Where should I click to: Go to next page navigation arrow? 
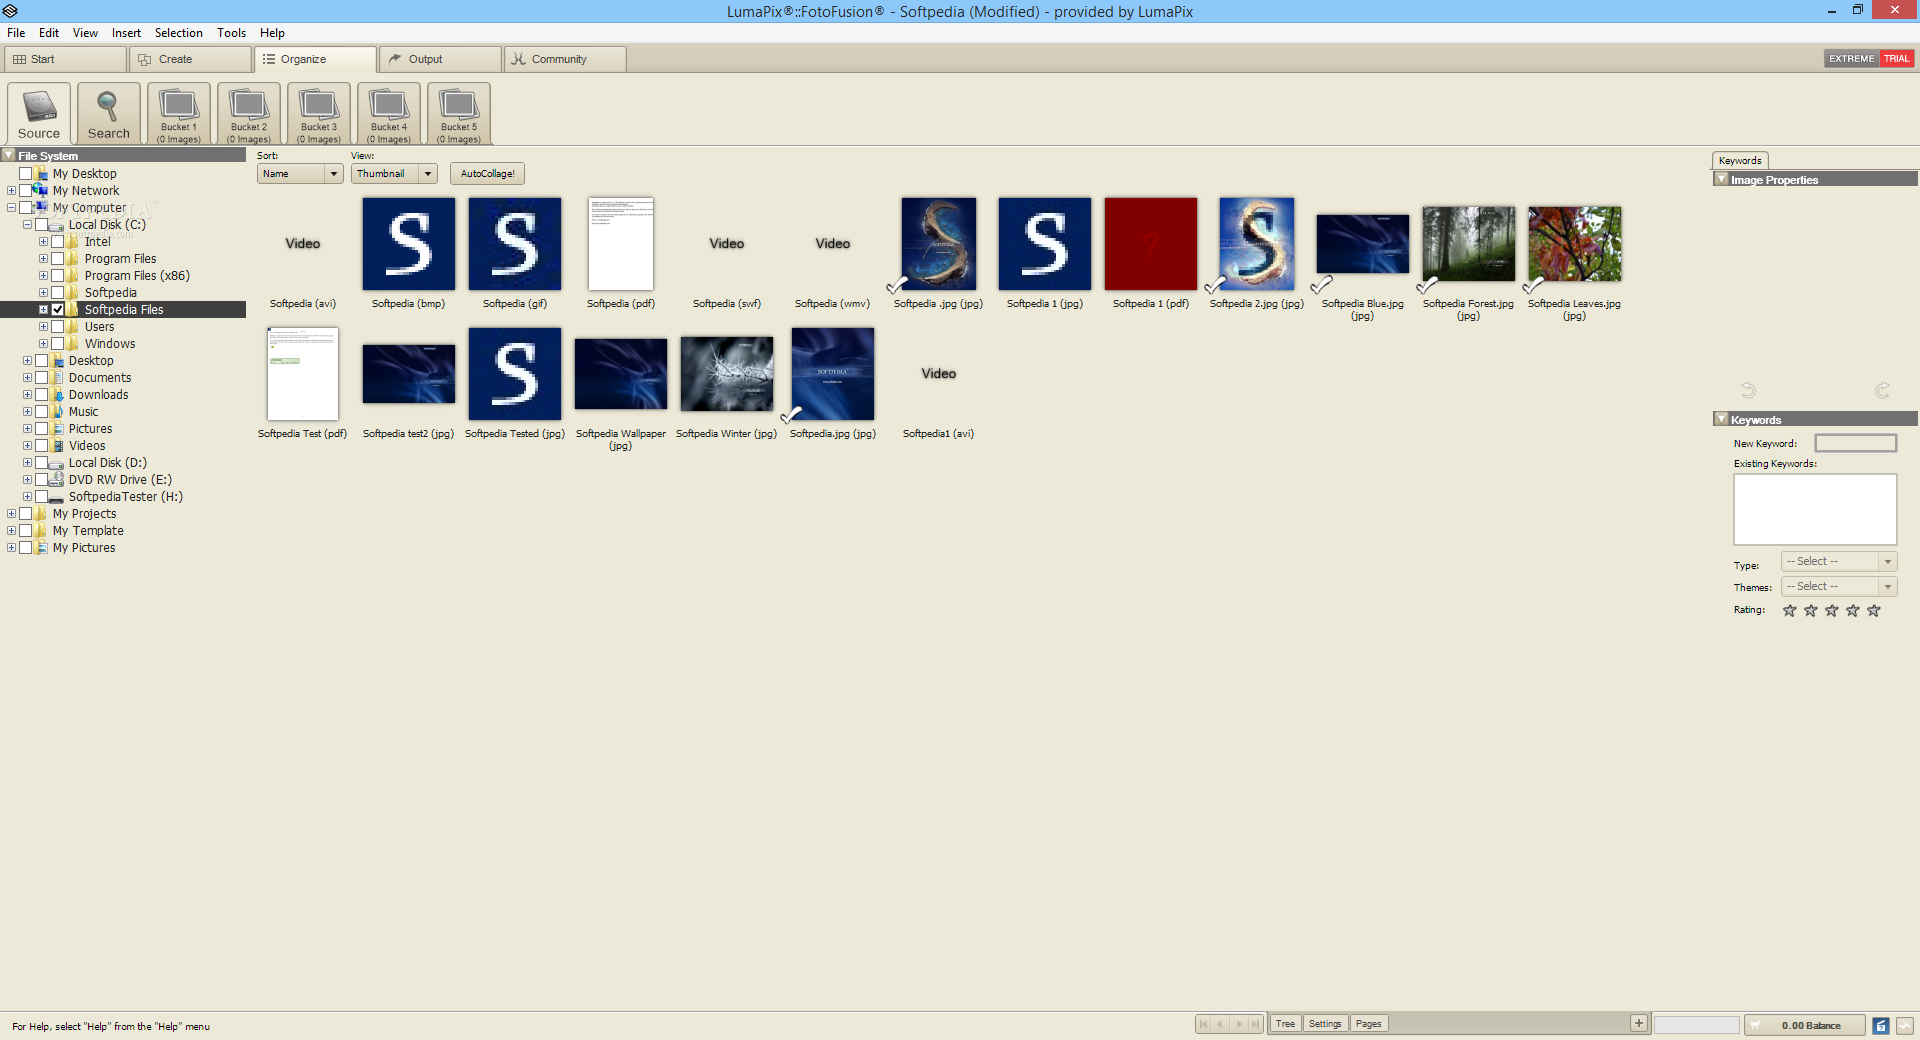coord(1239,1024)
